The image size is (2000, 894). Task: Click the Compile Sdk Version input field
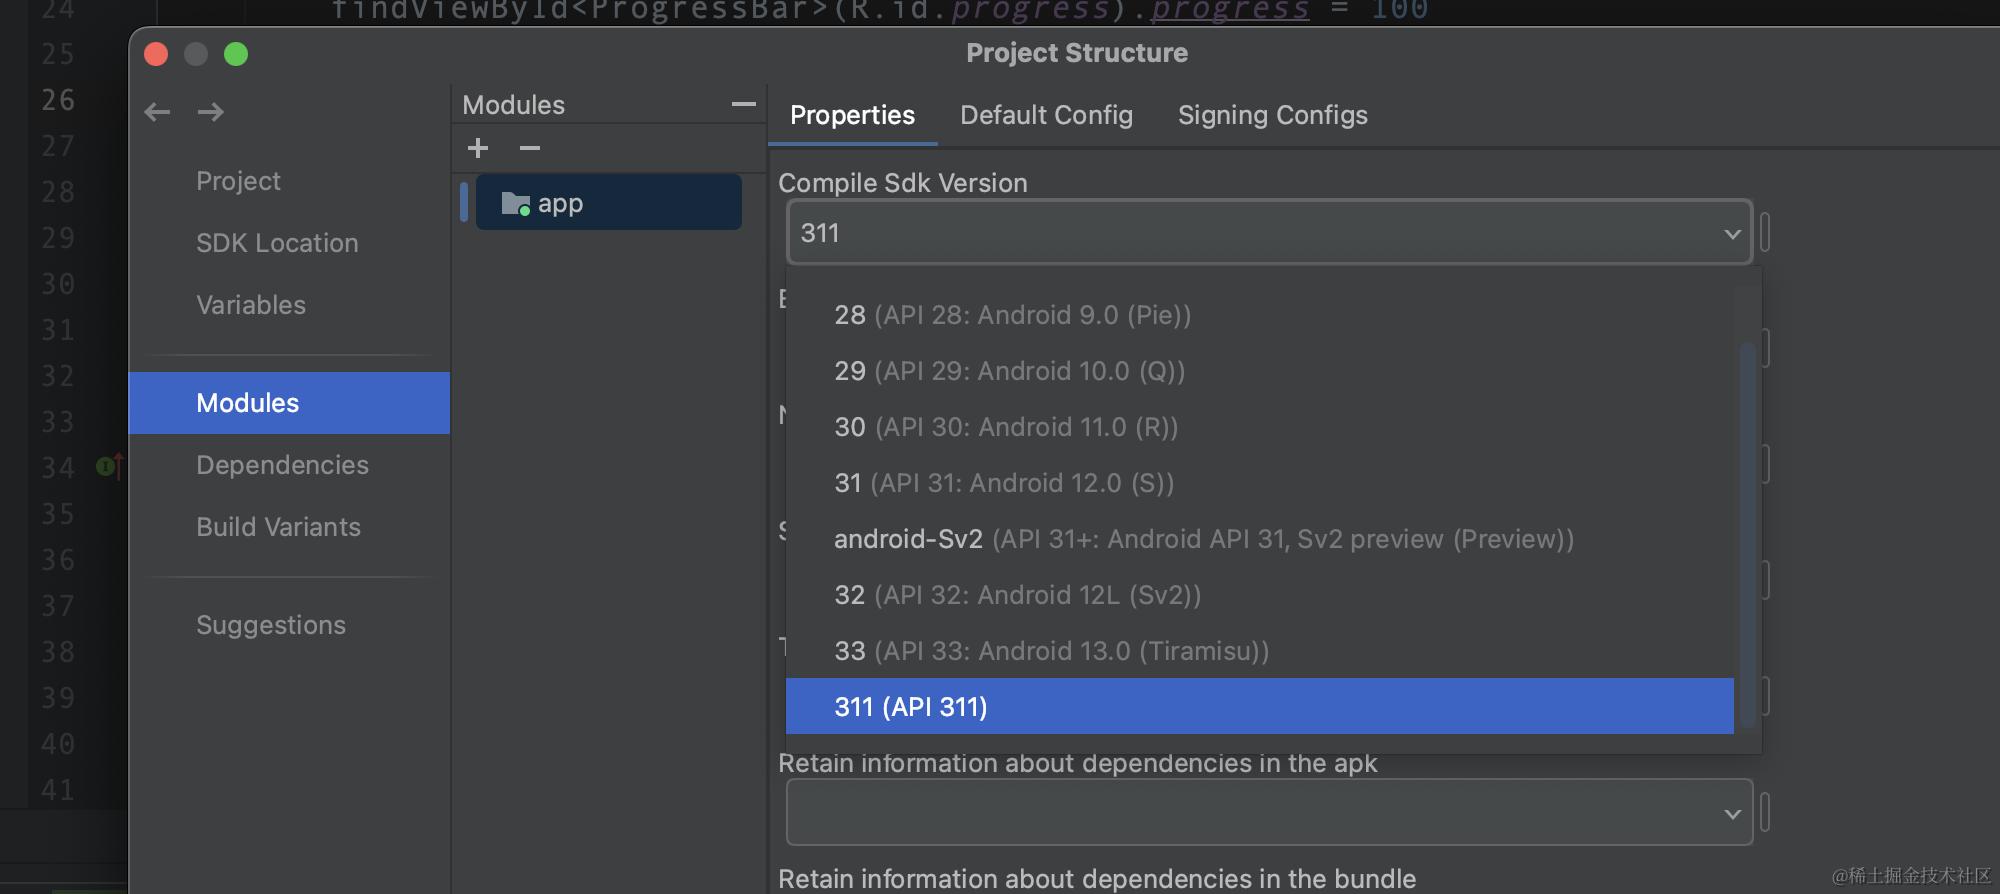pyautogui.click(x=1250, y=233)
